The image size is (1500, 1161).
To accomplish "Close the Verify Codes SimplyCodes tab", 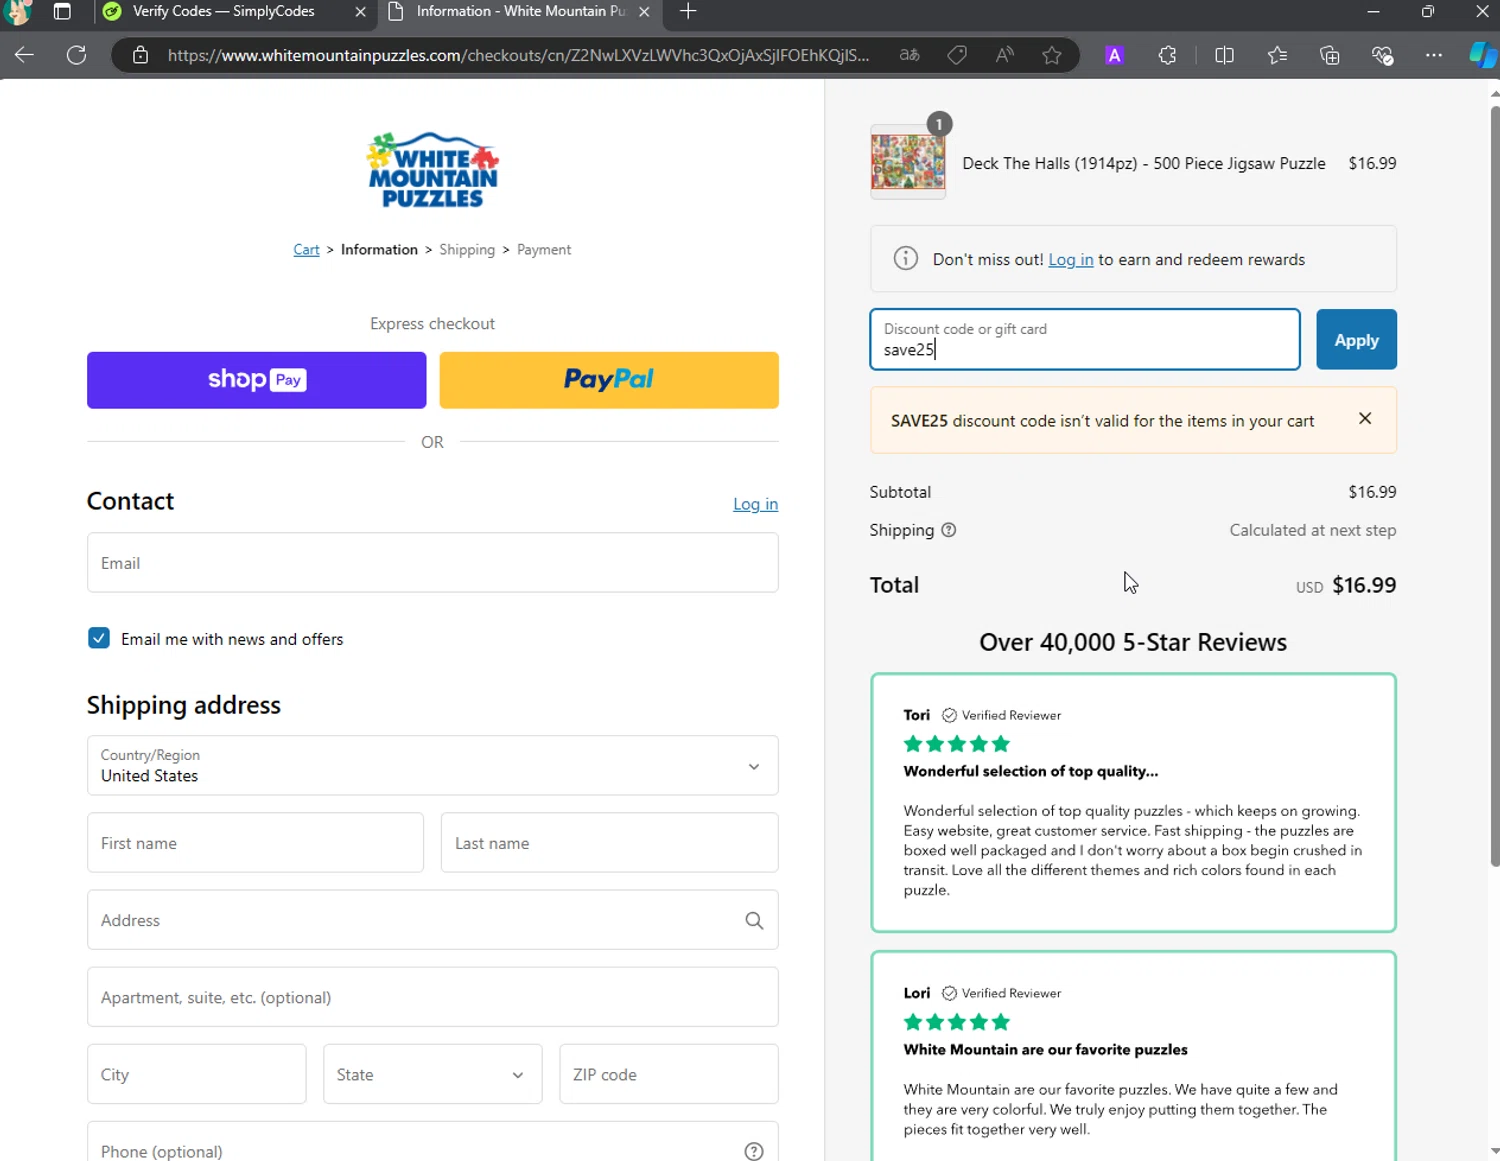I will (x=361, y=12).
